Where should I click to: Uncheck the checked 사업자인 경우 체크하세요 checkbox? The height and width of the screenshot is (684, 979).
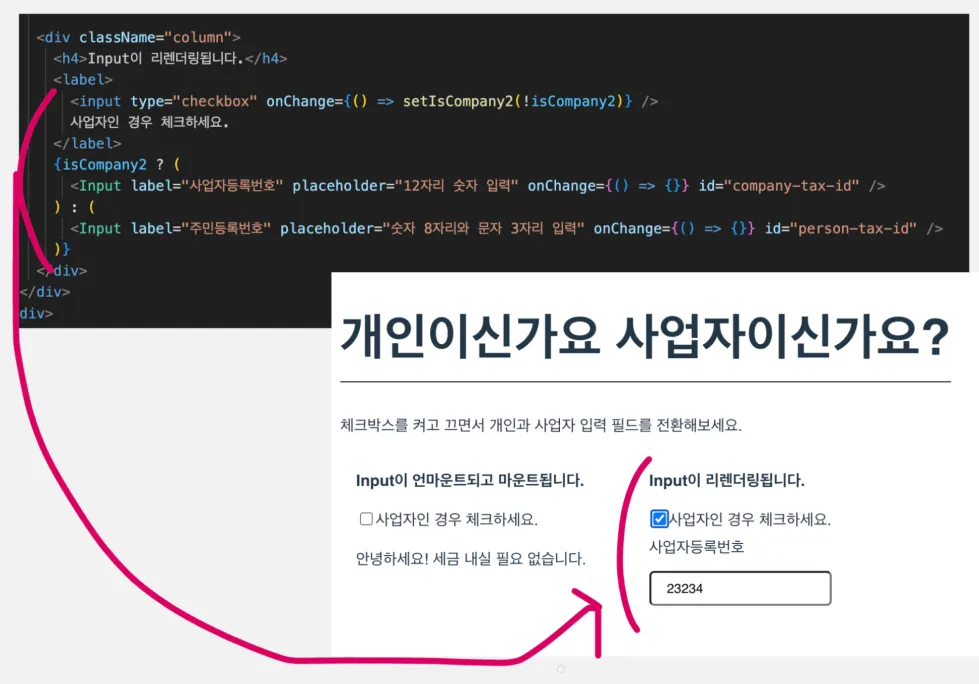click(x=659, y=519)
